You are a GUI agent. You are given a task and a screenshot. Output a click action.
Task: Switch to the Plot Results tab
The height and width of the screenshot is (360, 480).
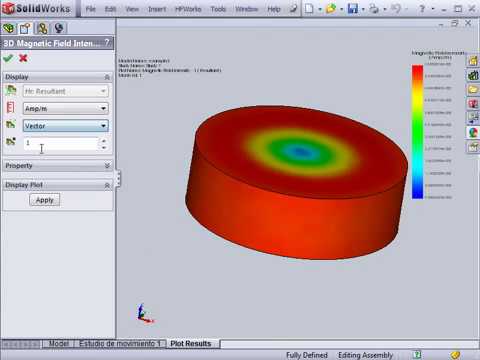(191, 344)
